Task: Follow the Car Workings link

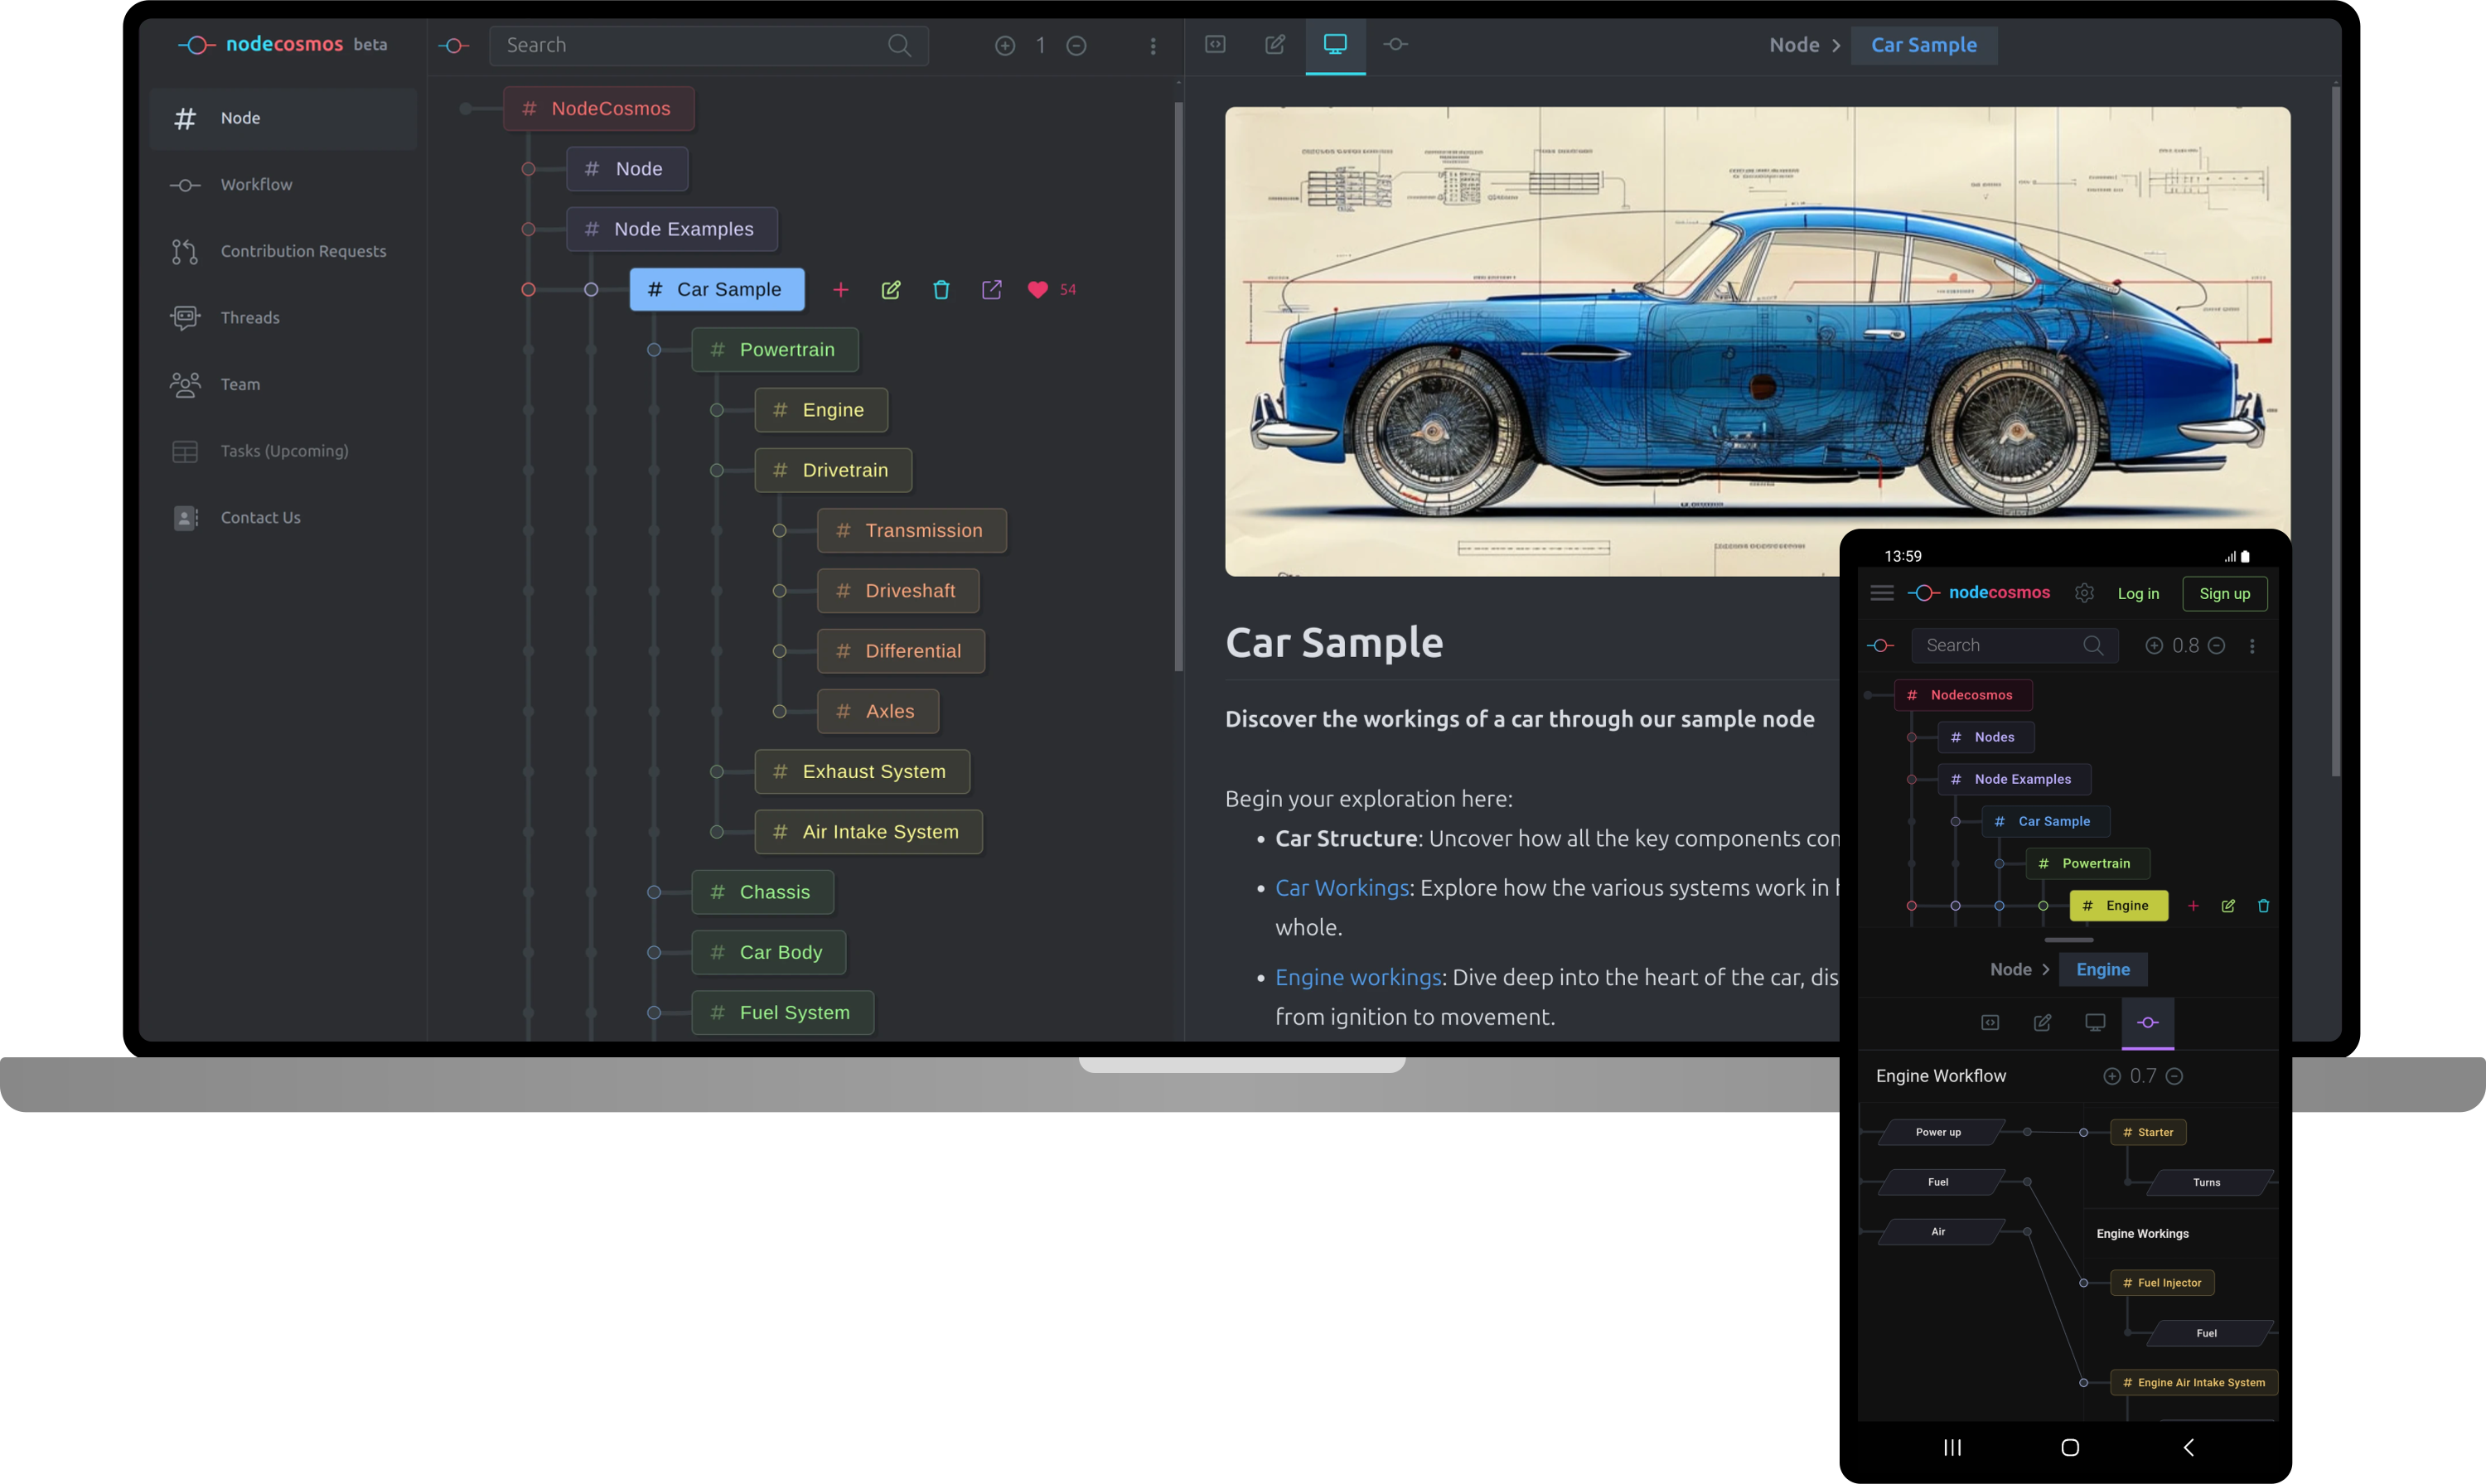Action: 1341,888
